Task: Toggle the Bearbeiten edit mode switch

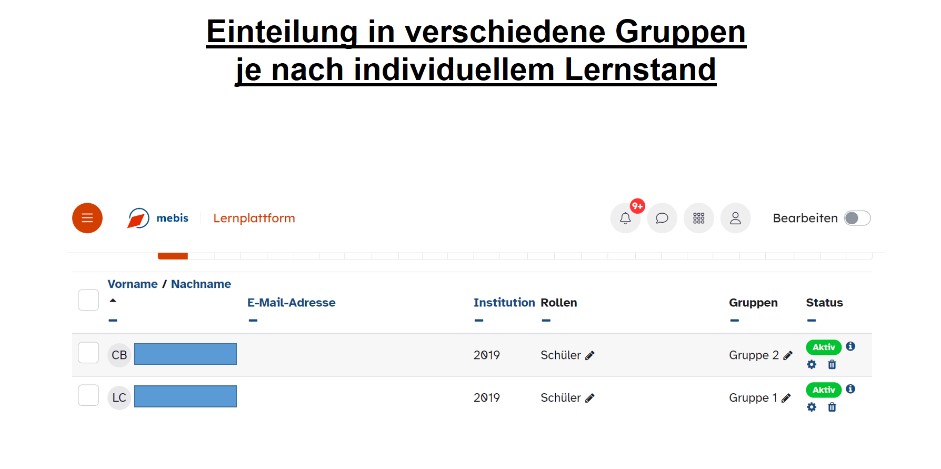Action: click(x=857, y=218)
